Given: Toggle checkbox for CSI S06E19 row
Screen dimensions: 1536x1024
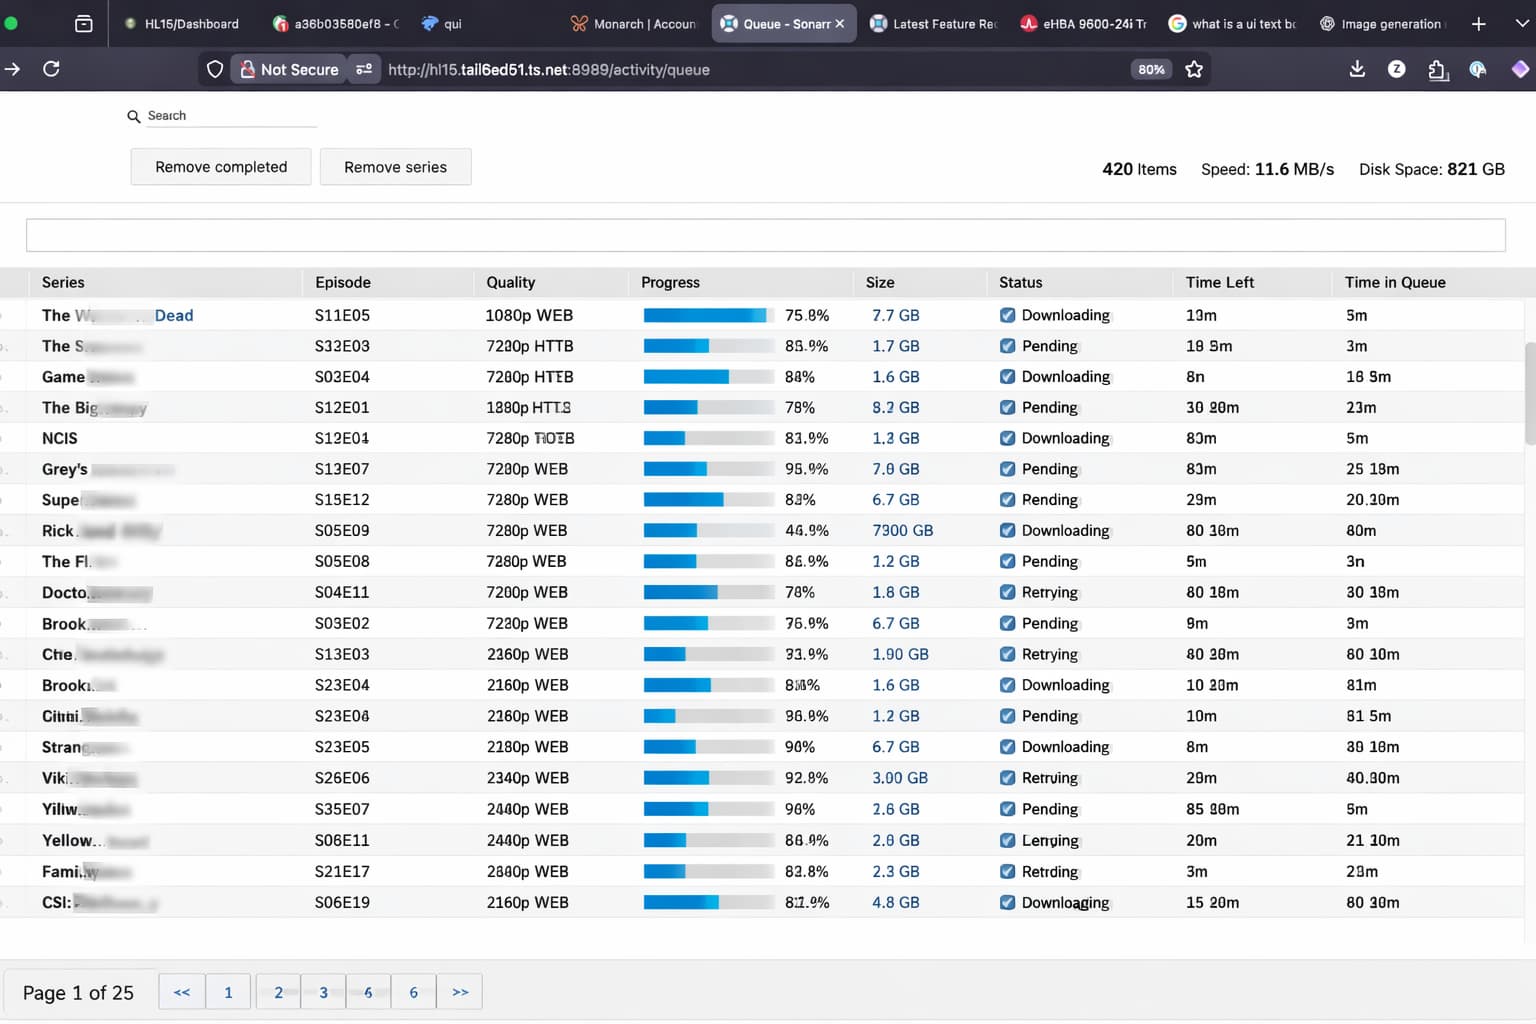Looking at the screenshot, I should tap(1007, 902).
